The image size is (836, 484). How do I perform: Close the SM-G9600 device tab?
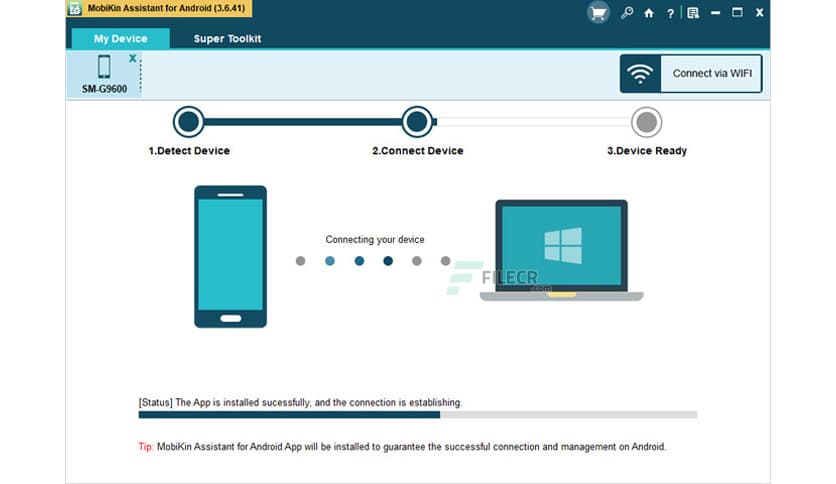pyautogui.click(x=133, y=58)
